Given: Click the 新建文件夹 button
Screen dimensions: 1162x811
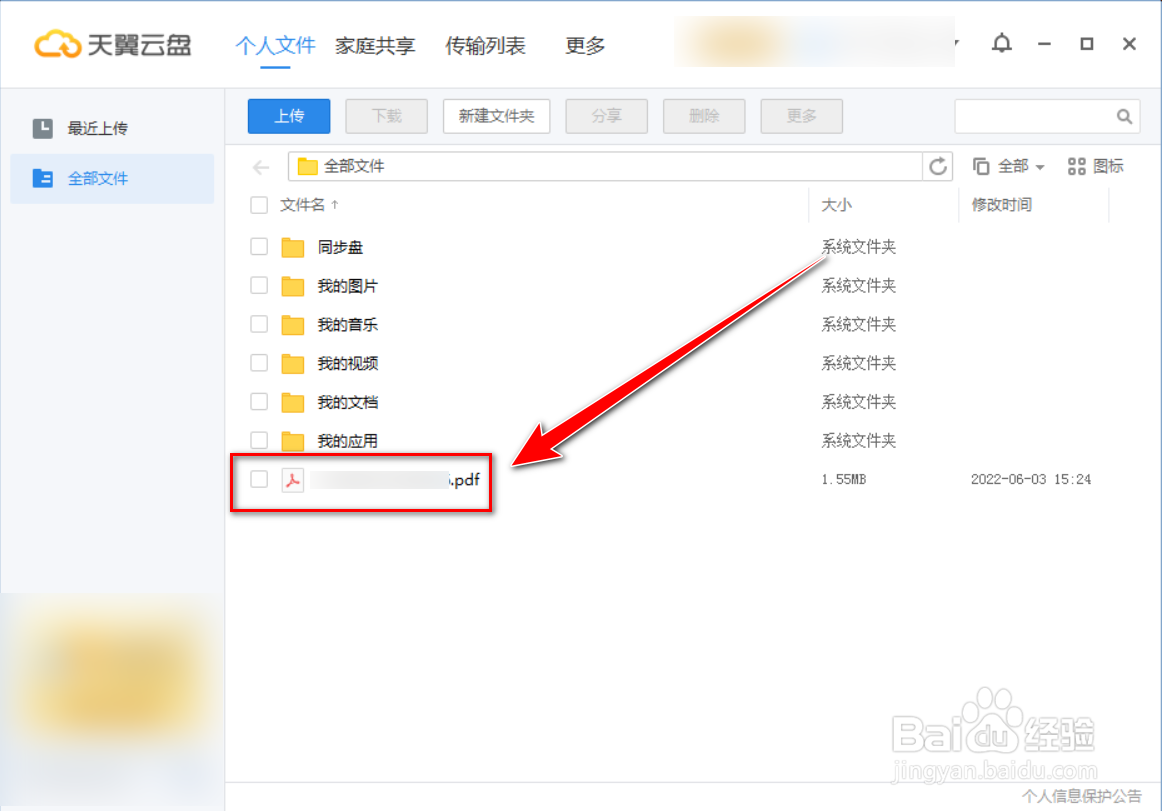Looking at the screenshot, I should pyautogui.click(x=497, y=116).
